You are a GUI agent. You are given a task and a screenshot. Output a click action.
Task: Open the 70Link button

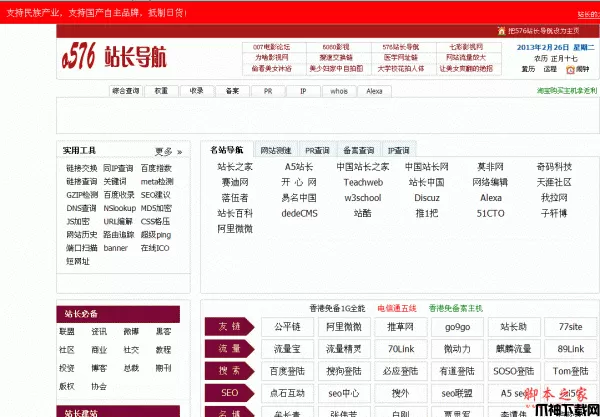coord(401,349)
